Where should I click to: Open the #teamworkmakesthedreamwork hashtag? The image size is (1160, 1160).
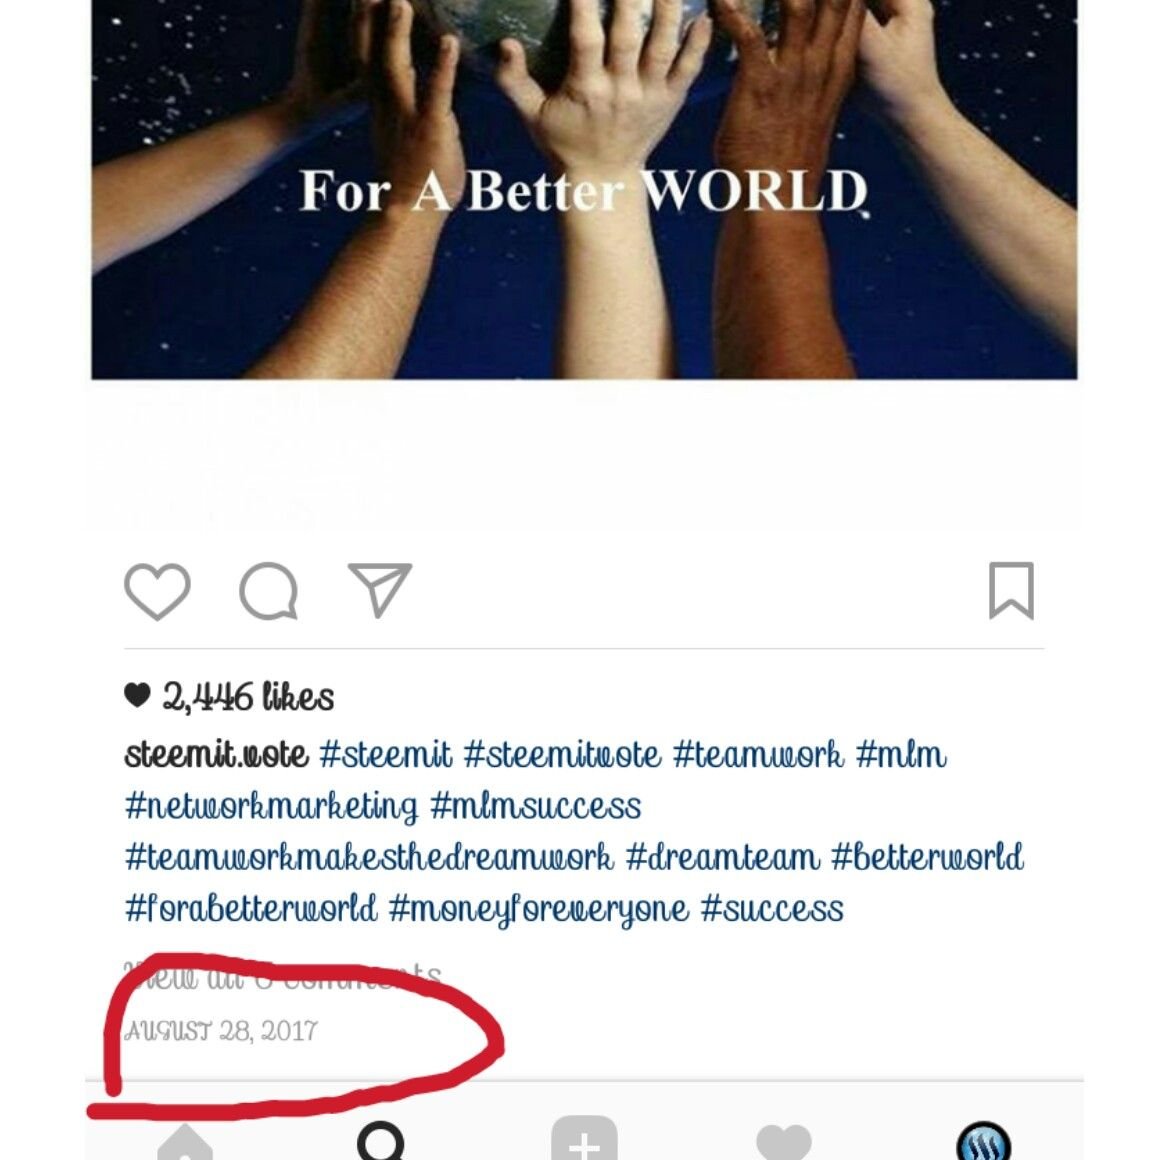369,857
